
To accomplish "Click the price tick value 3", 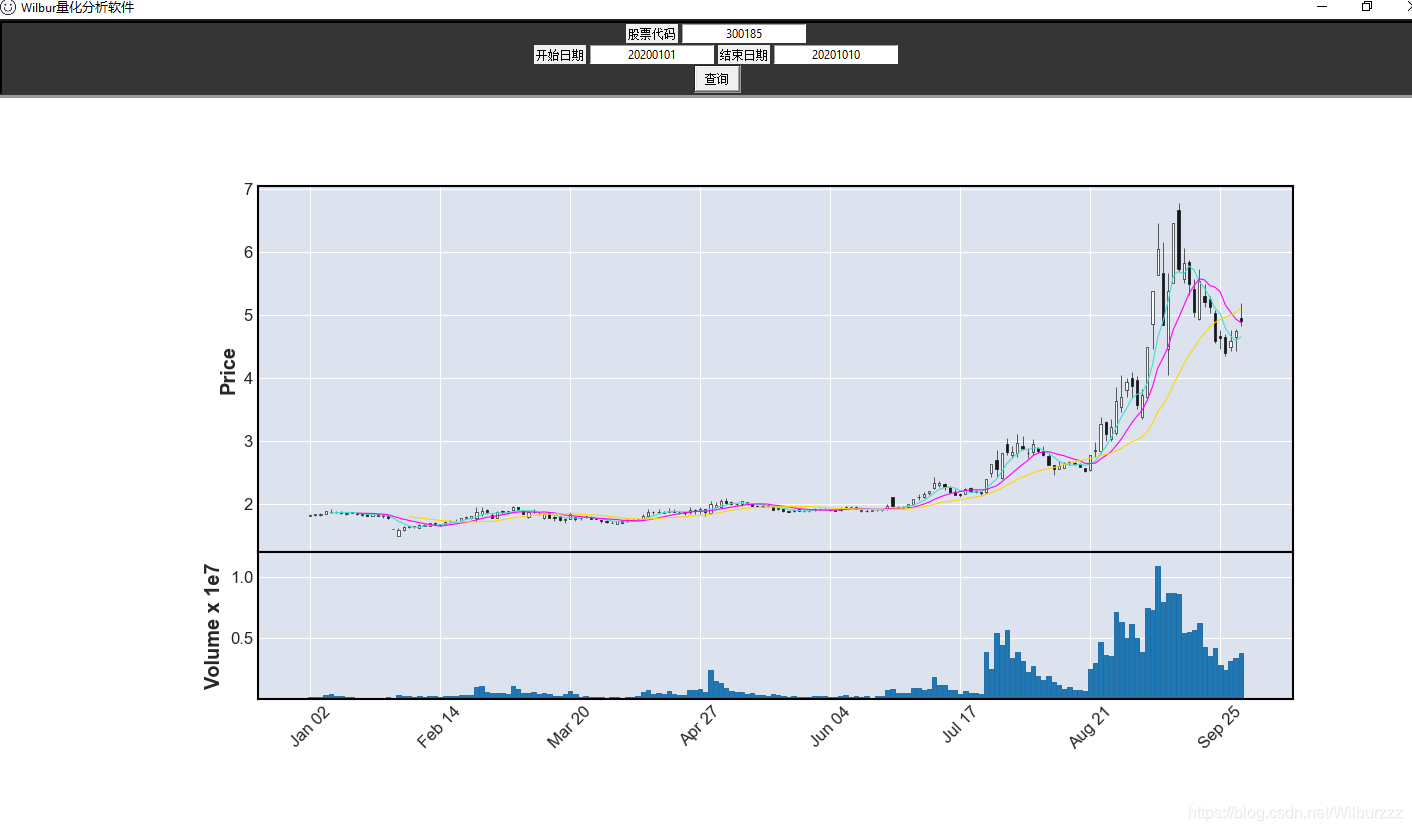I will tap(247, 442).
